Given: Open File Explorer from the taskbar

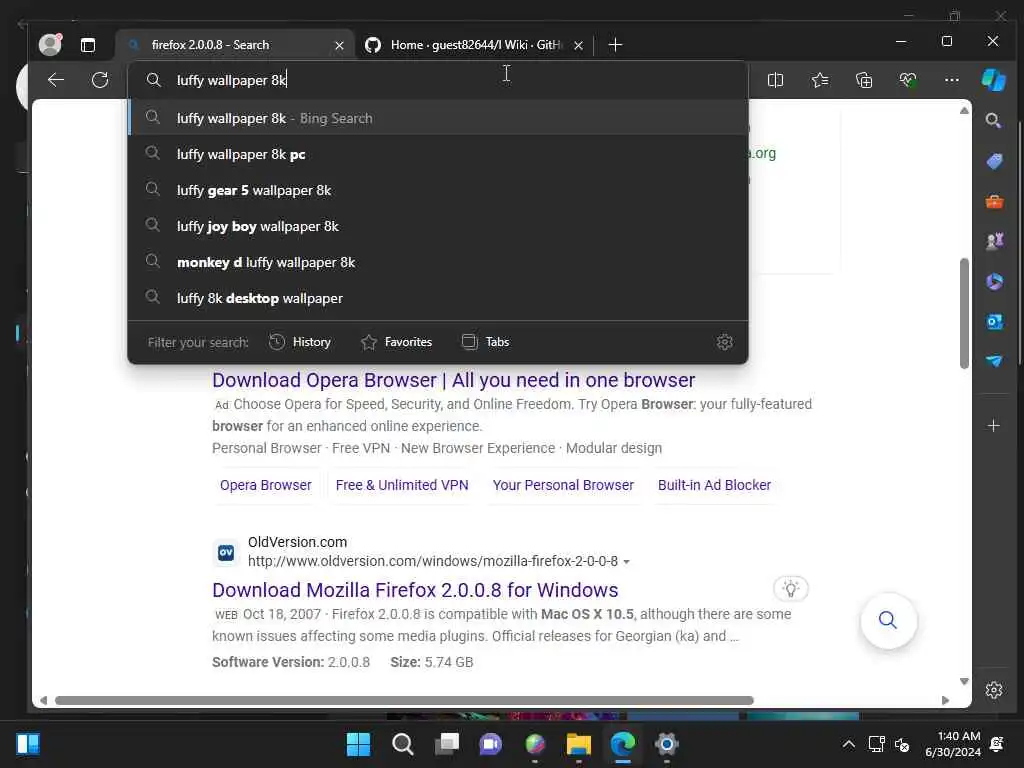Looking at the screenshot, I should point(579,744).
